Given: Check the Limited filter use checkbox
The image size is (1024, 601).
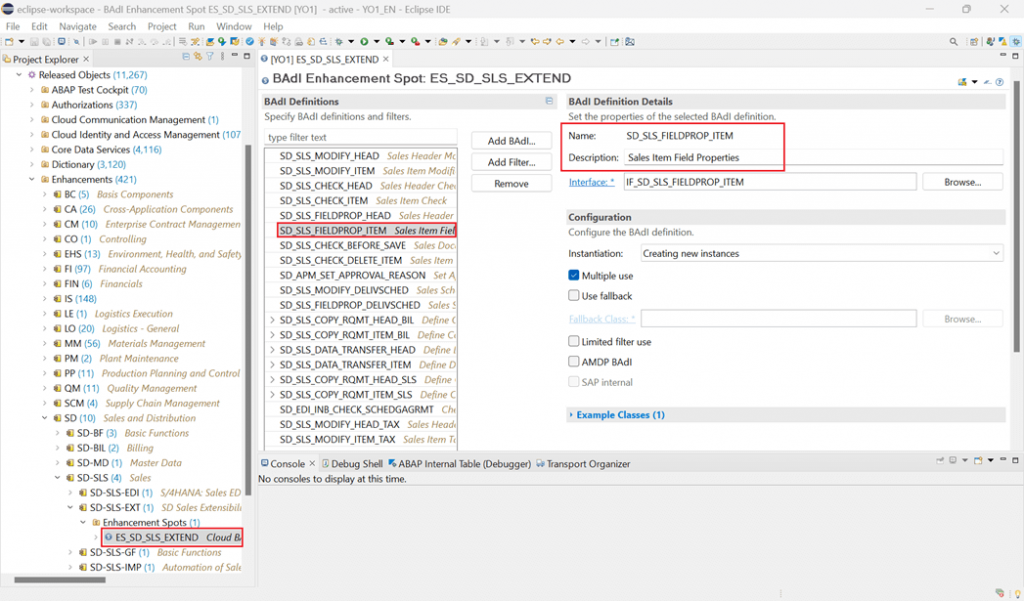Looking at the screenshot, I should pos(573,342).
